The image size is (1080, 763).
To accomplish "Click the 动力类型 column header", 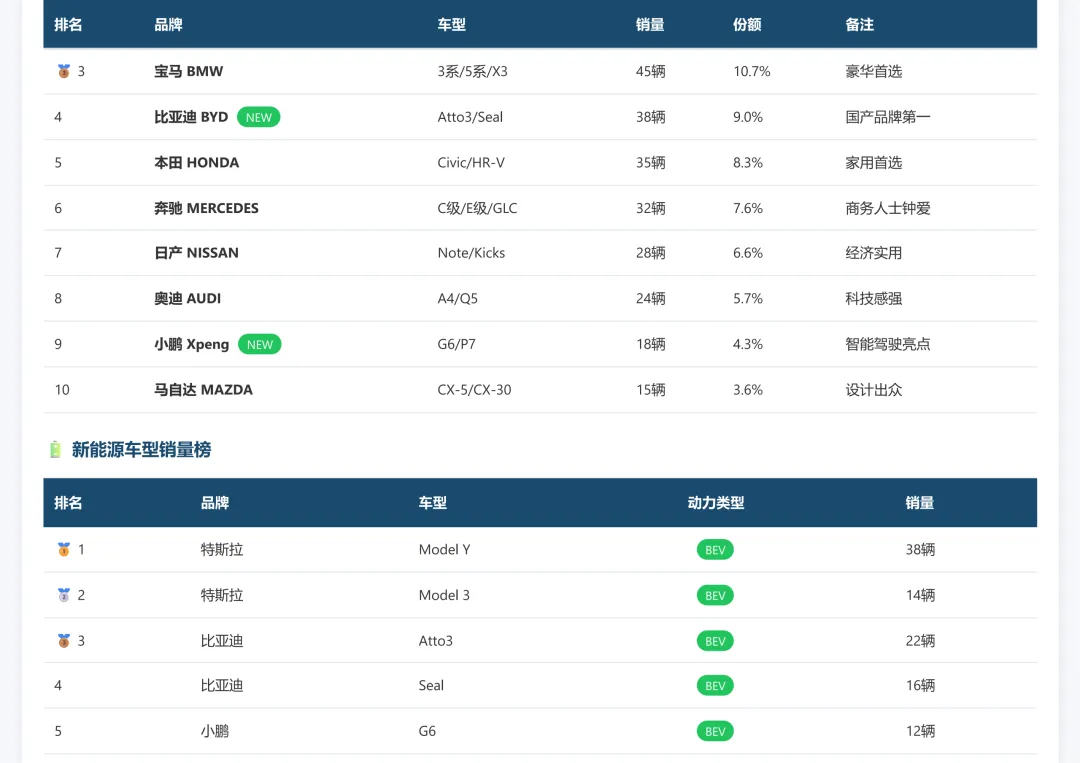I will [716, 503].
